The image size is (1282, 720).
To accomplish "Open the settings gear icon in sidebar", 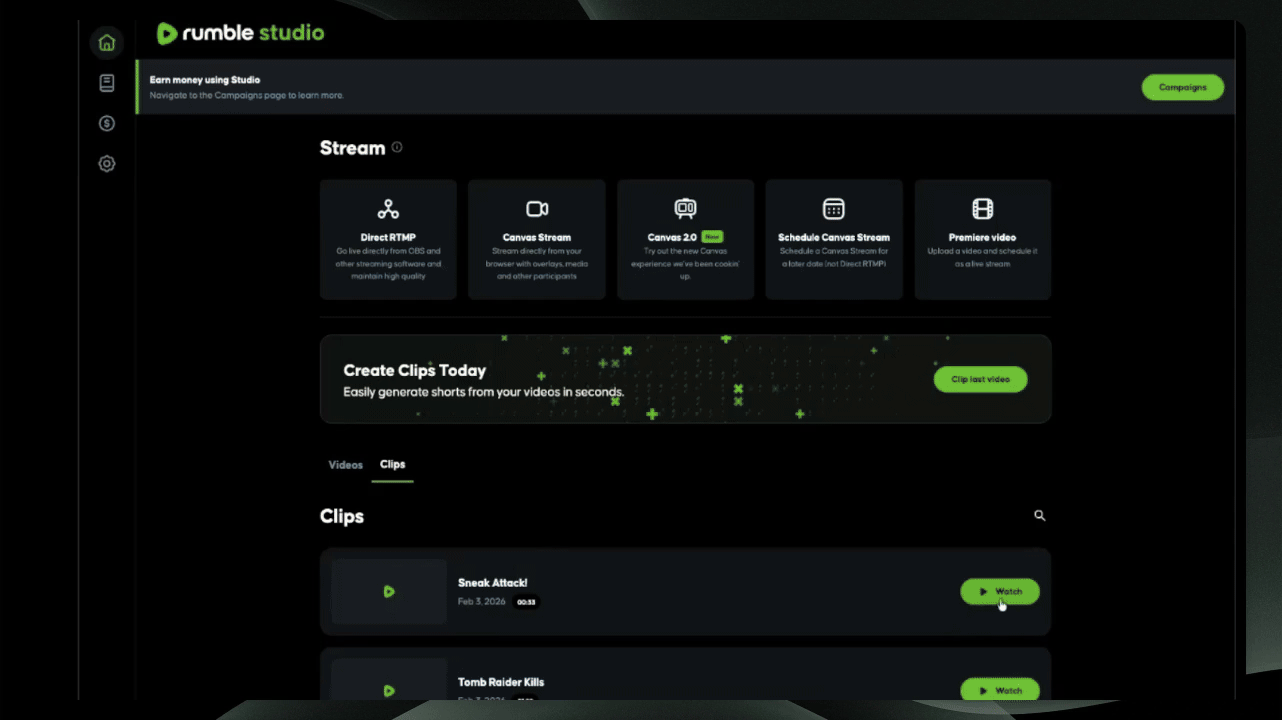I will click(107, 163).
